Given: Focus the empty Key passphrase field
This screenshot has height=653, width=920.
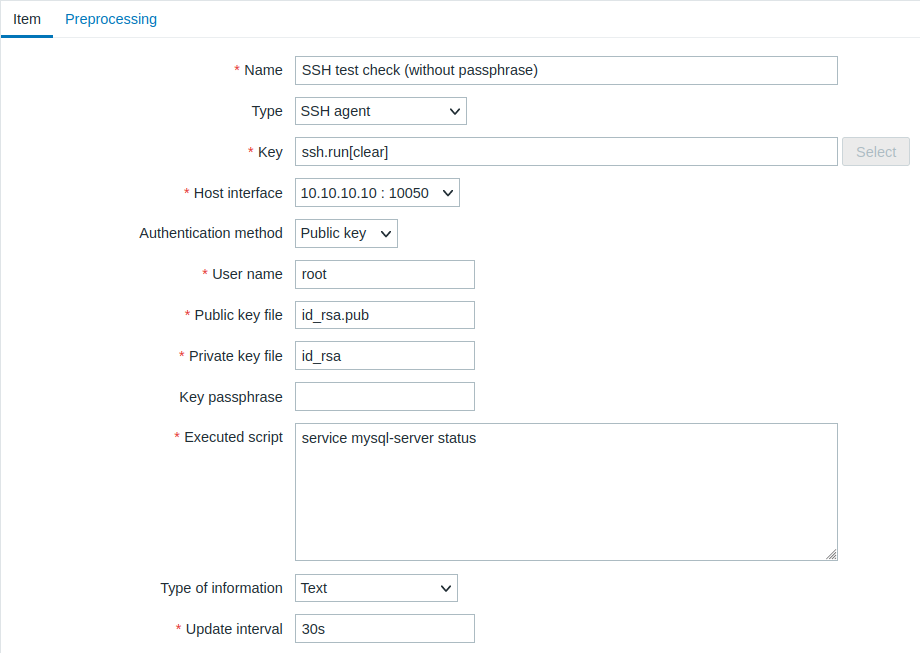Looking at the screenshot, I should click(385, 397).
